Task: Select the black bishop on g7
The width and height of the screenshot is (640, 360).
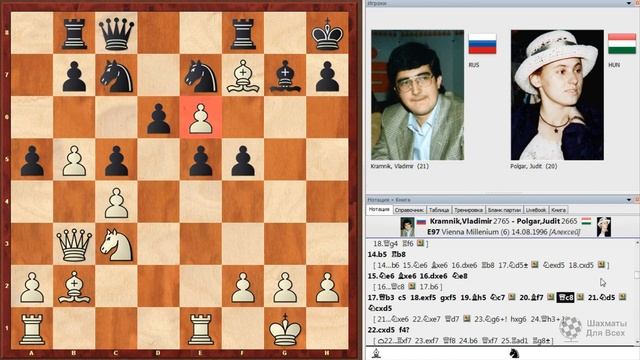Action: pos(285,76)
